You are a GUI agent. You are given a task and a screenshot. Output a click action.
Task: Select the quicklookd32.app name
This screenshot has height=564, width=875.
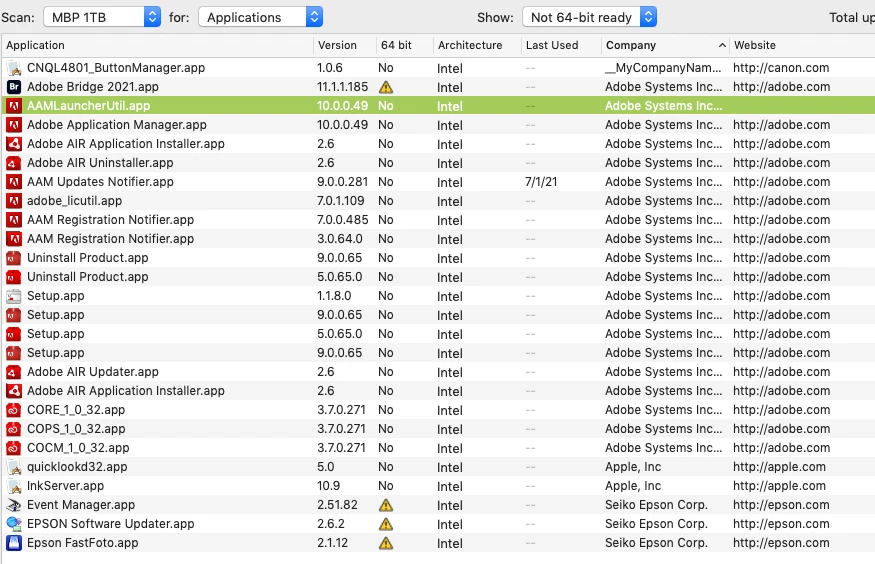(77, 467)
